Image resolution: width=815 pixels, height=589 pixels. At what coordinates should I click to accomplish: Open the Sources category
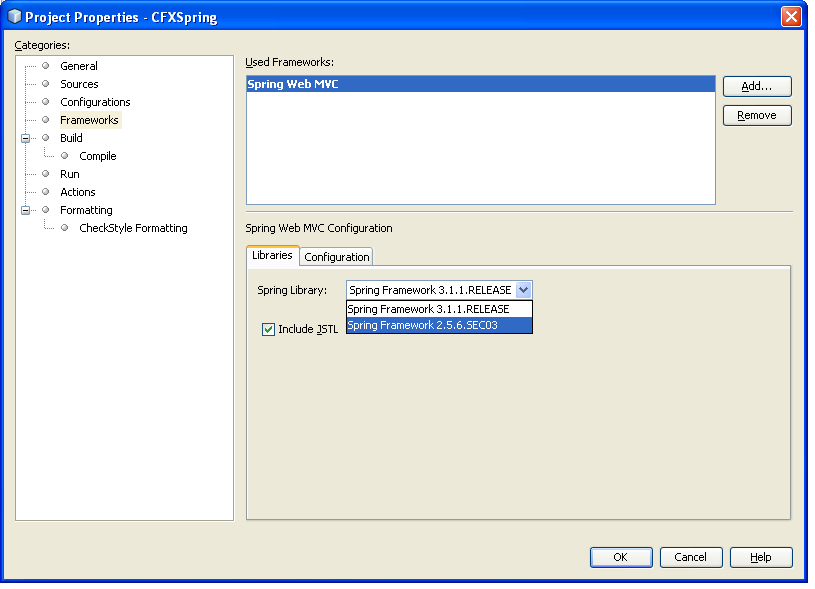[79, 84]
